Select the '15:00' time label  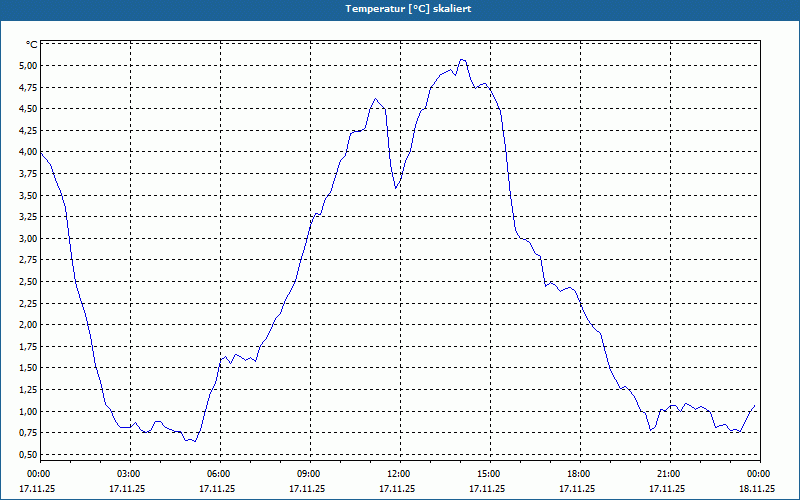pos(490,474)
